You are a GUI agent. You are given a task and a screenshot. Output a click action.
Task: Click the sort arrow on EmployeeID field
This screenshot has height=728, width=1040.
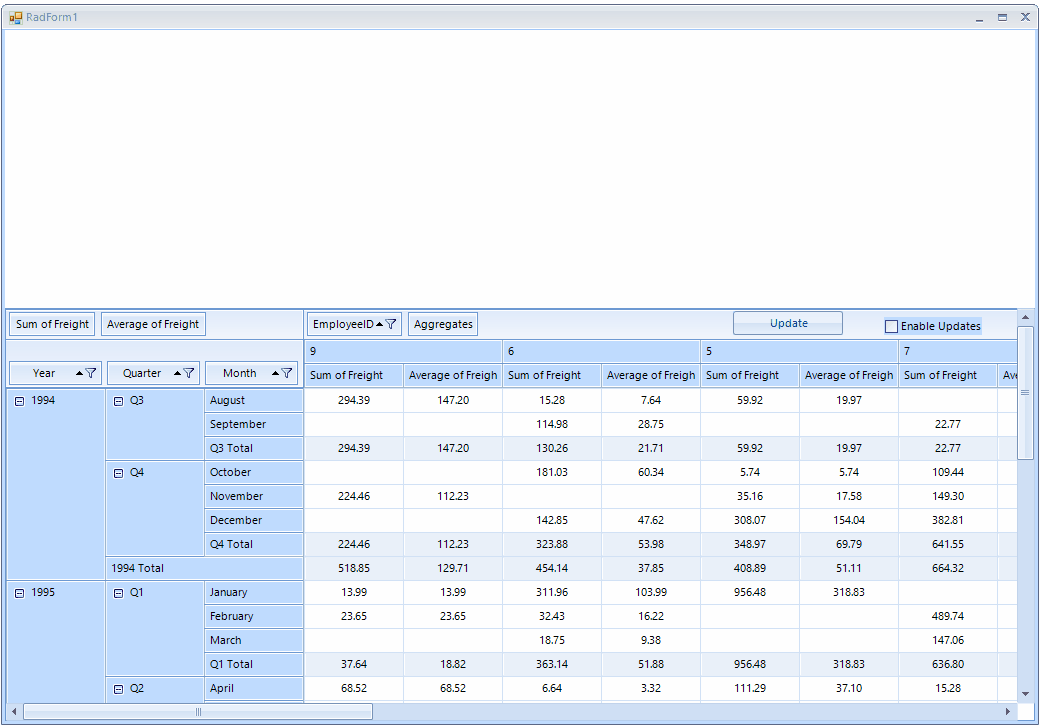click(x=379, y=324)
